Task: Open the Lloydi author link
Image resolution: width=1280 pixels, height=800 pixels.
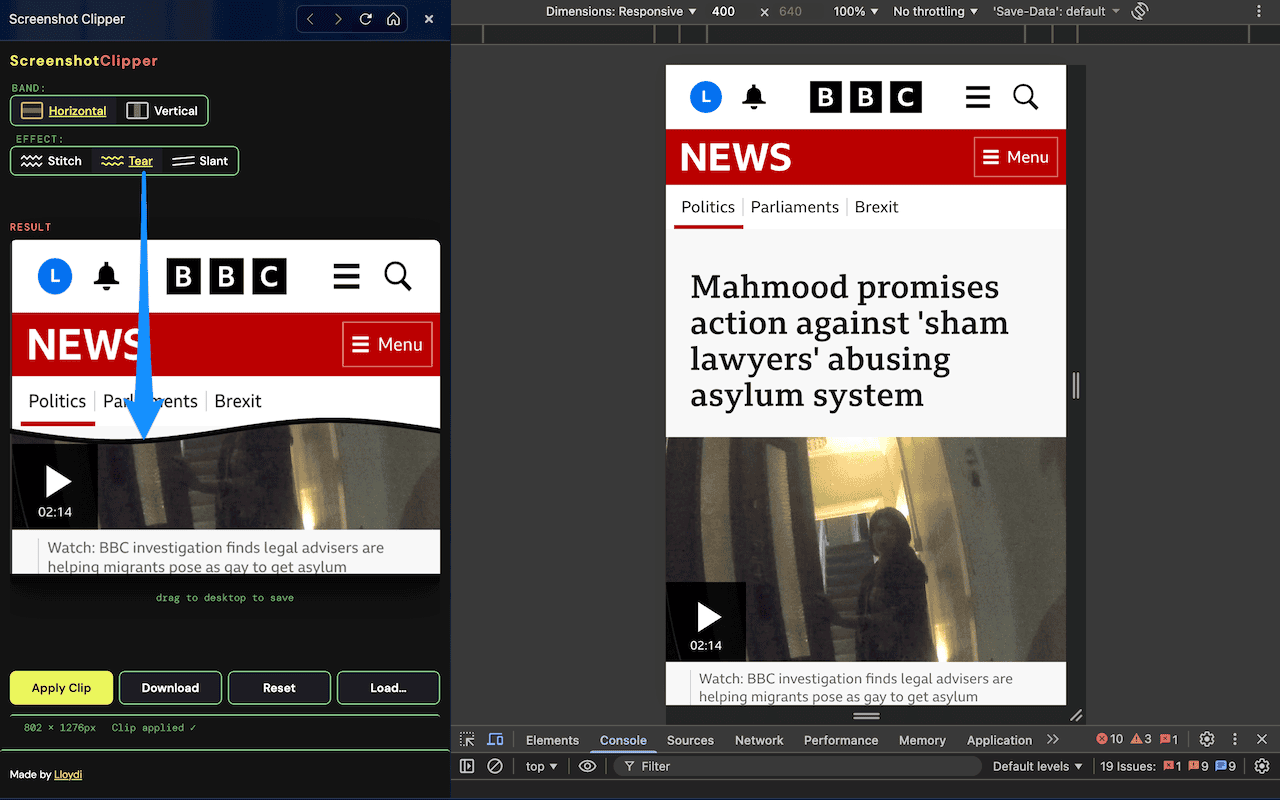Action: click(68, 774)
